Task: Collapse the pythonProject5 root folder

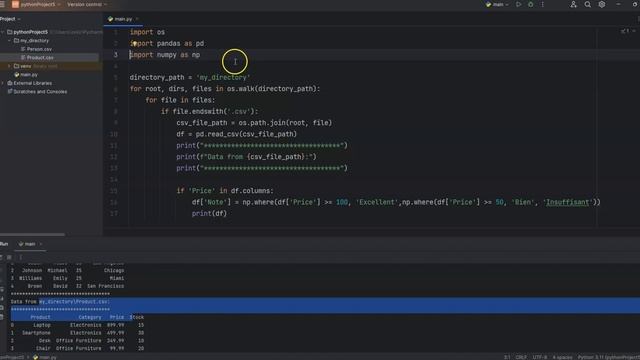Action: tap(3, 32)
